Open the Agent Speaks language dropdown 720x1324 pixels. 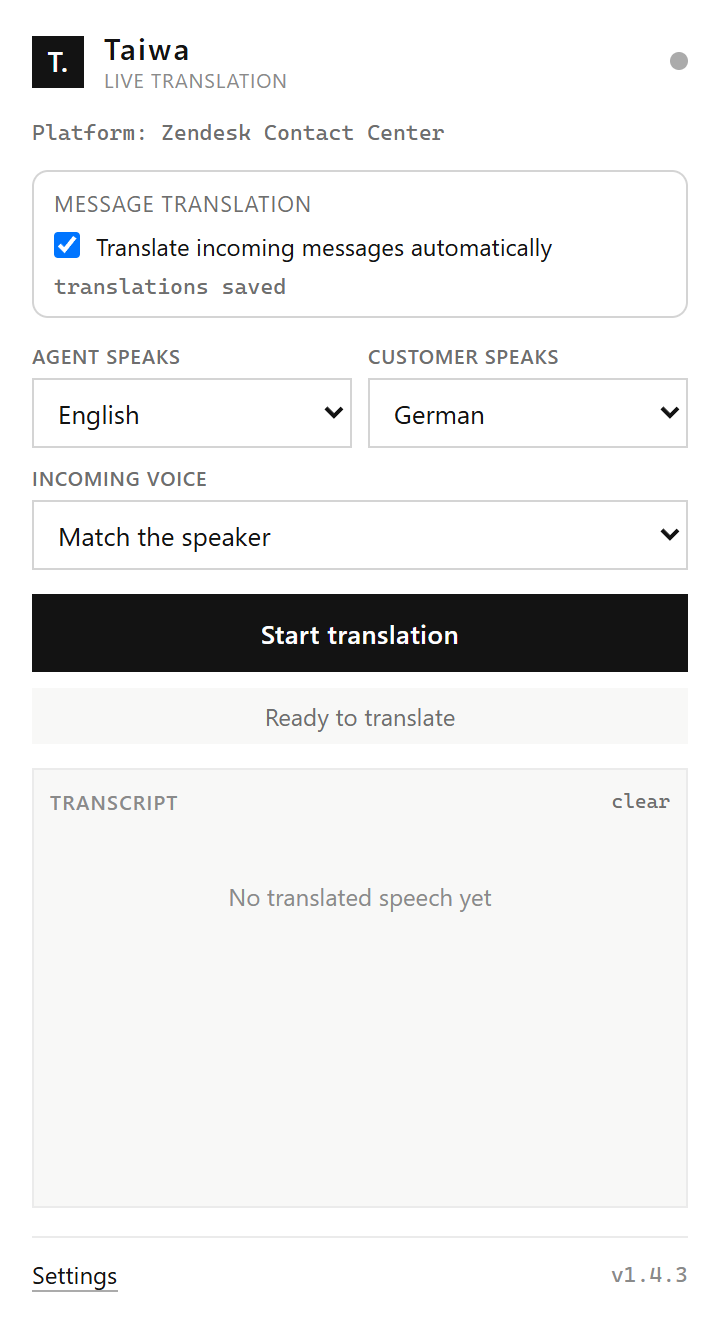coord(192,413)
